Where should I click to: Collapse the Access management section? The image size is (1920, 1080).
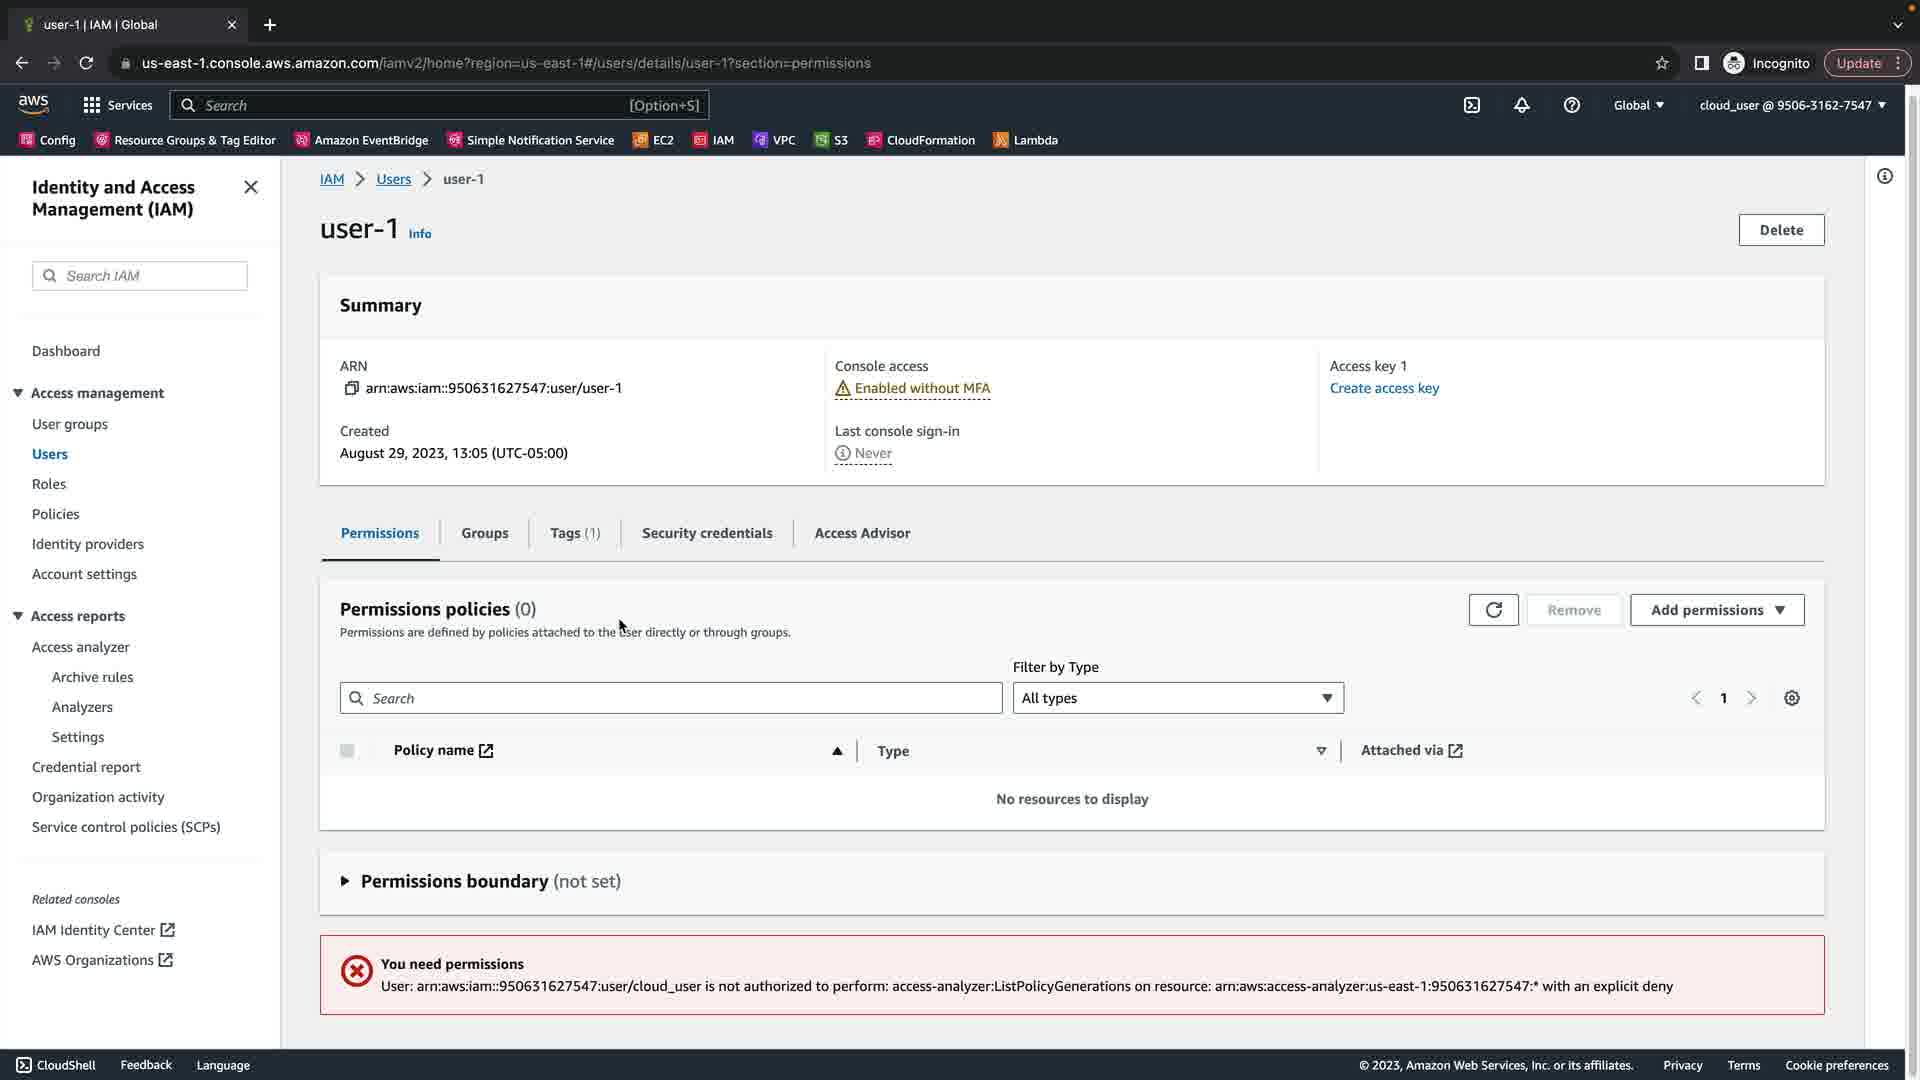pos(18,393)
